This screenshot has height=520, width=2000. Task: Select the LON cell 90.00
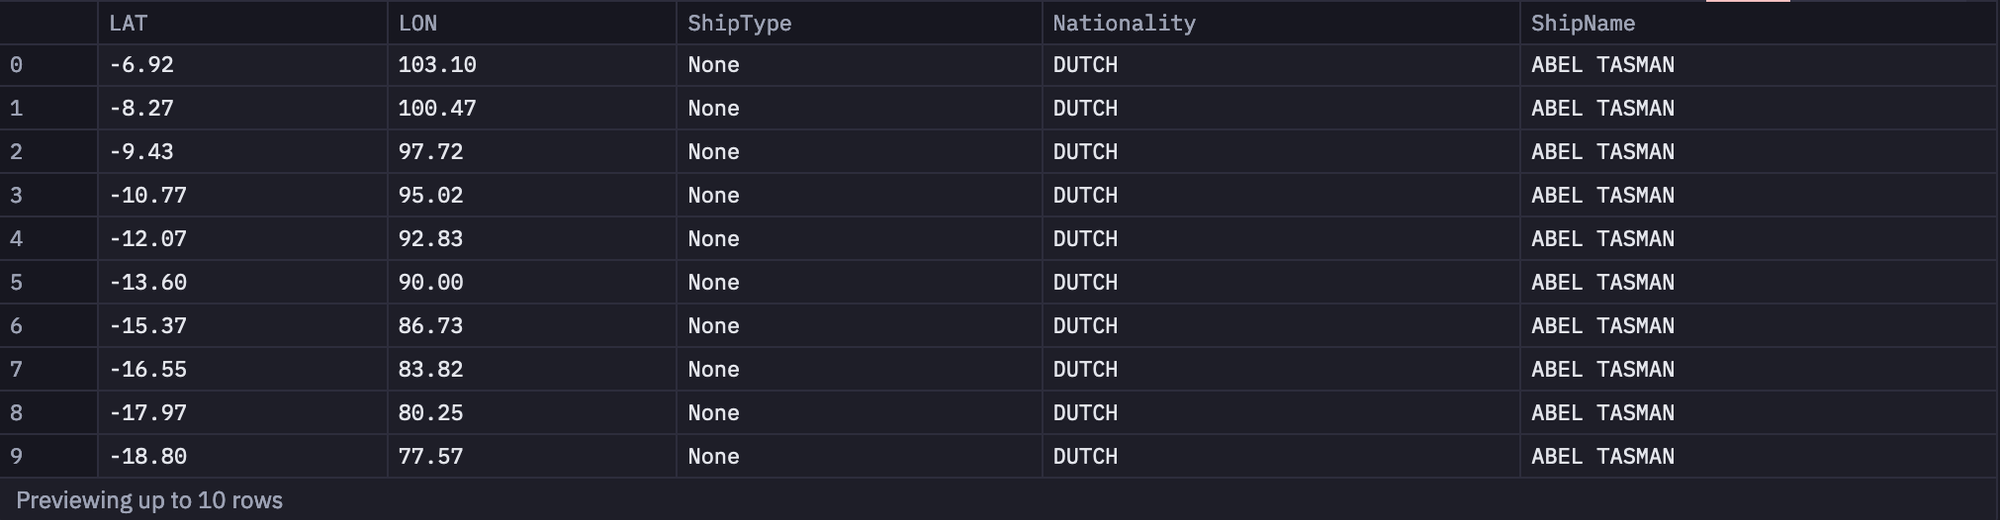click(531, 282)
